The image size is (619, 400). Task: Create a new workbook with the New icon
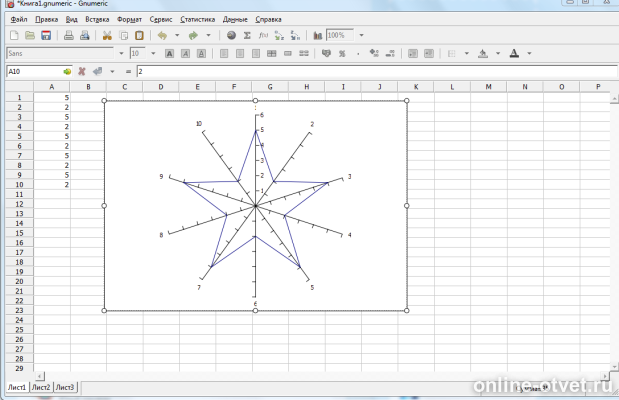point(14,36)
